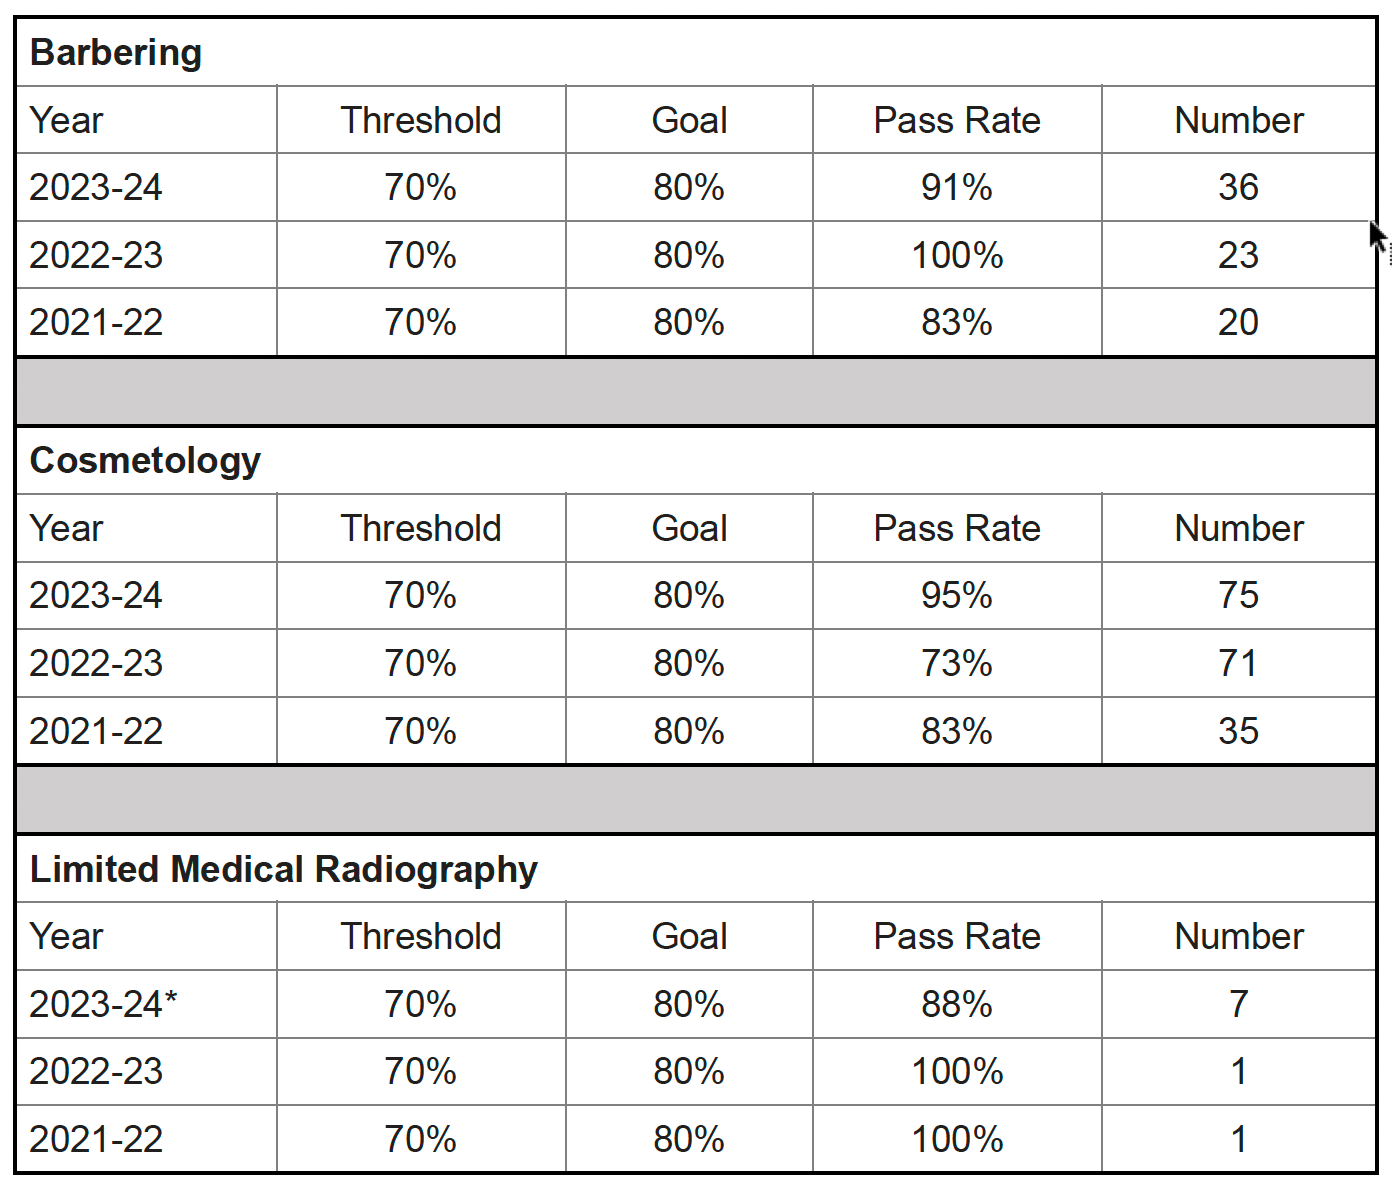Select Pass Rate header in Radiography table

click(x=956, y=937)
